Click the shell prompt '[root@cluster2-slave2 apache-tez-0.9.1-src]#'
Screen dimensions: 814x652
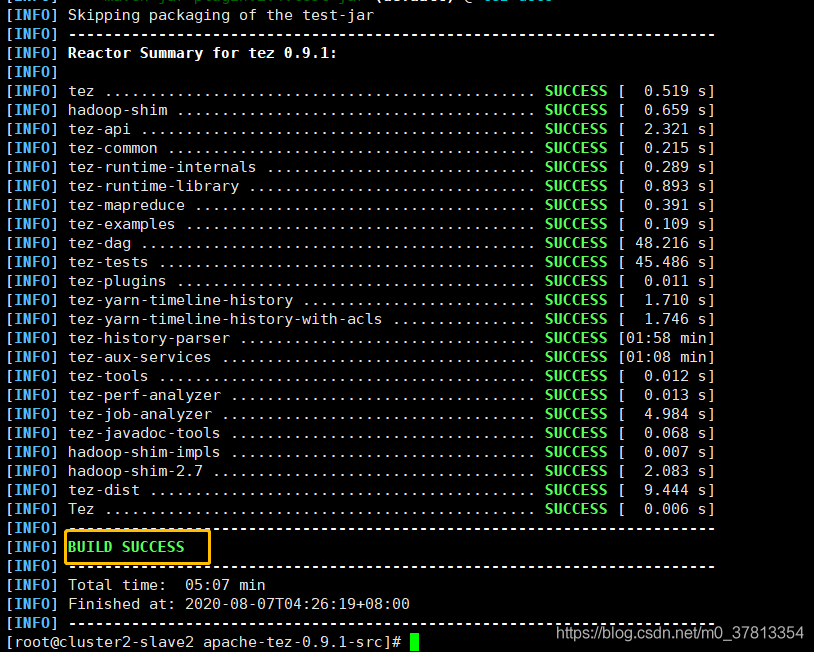point(204,642)
